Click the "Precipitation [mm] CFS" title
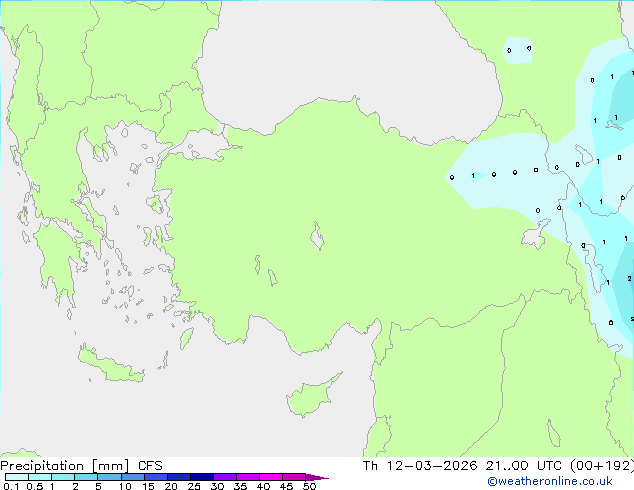 (x=81, y=466)
